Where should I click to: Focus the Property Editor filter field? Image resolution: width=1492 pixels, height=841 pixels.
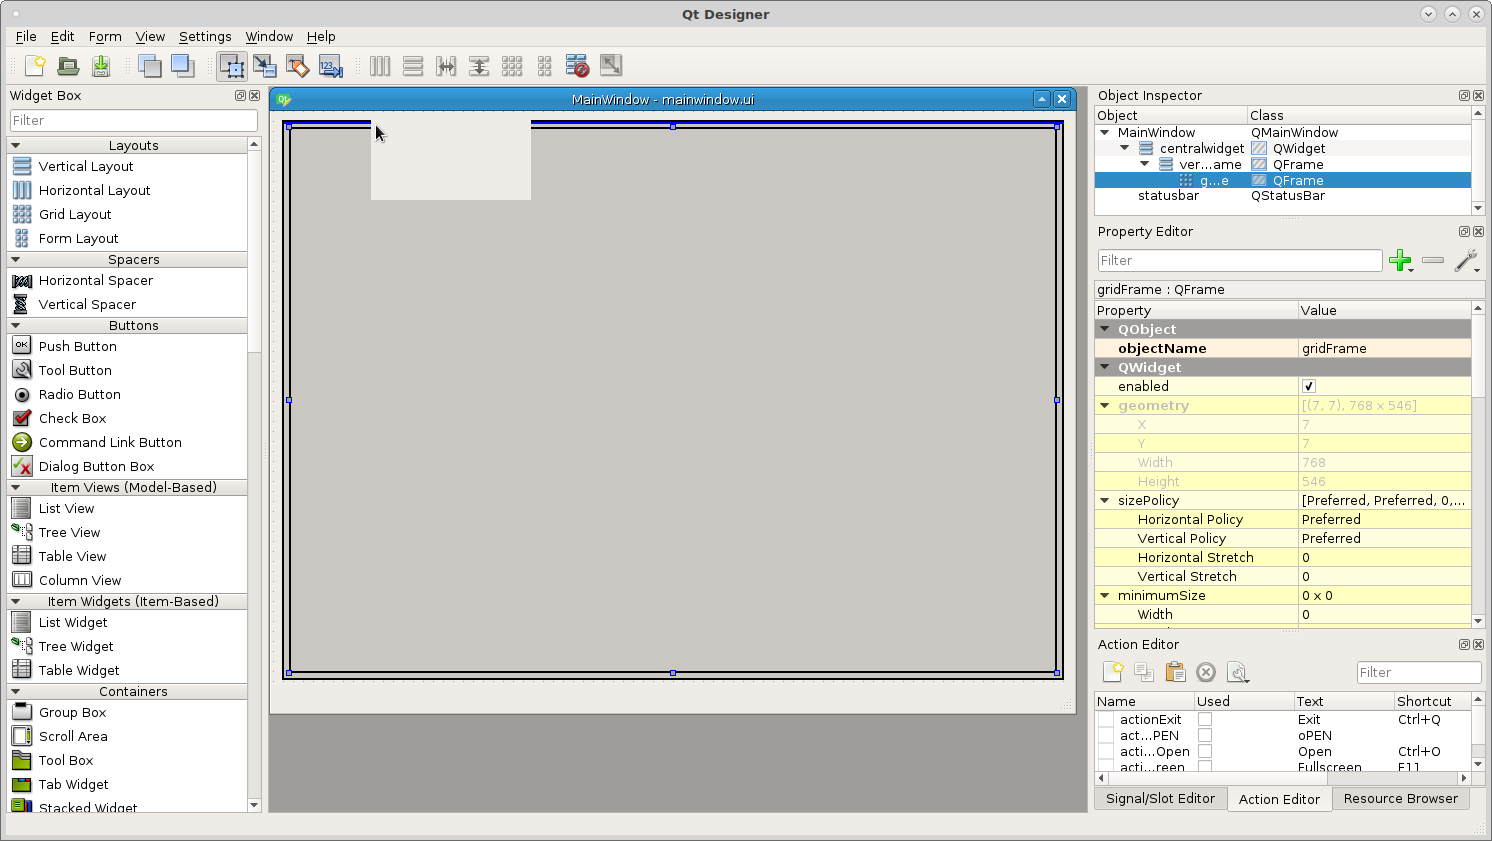[x=1240, y=260]
